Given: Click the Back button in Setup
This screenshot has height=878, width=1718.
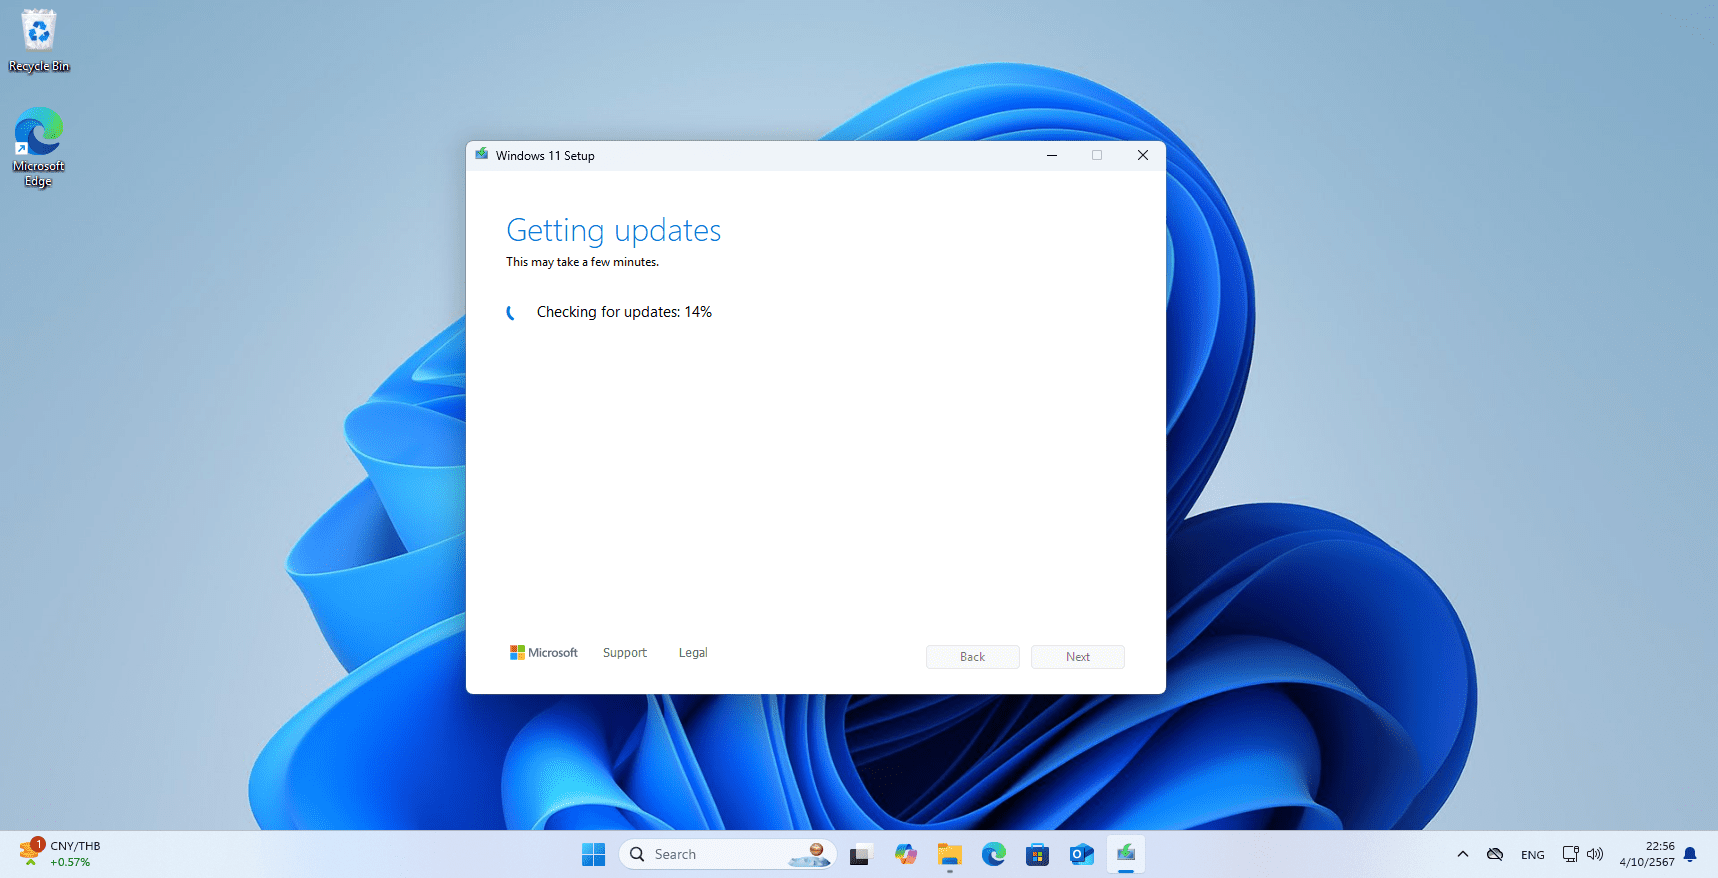Looking at the screenshot, I should tap(972, 657).
